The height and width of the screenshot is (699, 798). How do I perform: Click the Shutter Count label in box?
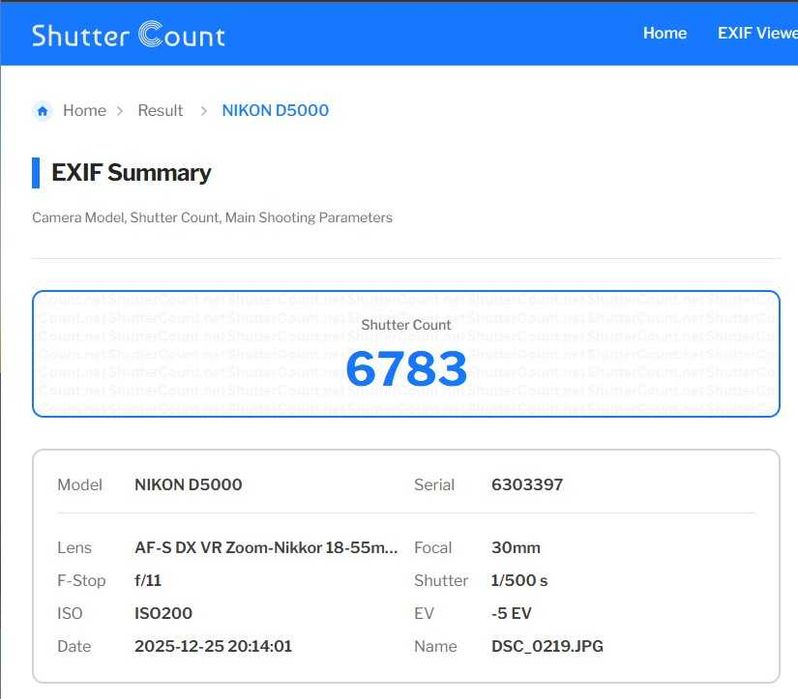click(406, 325)
